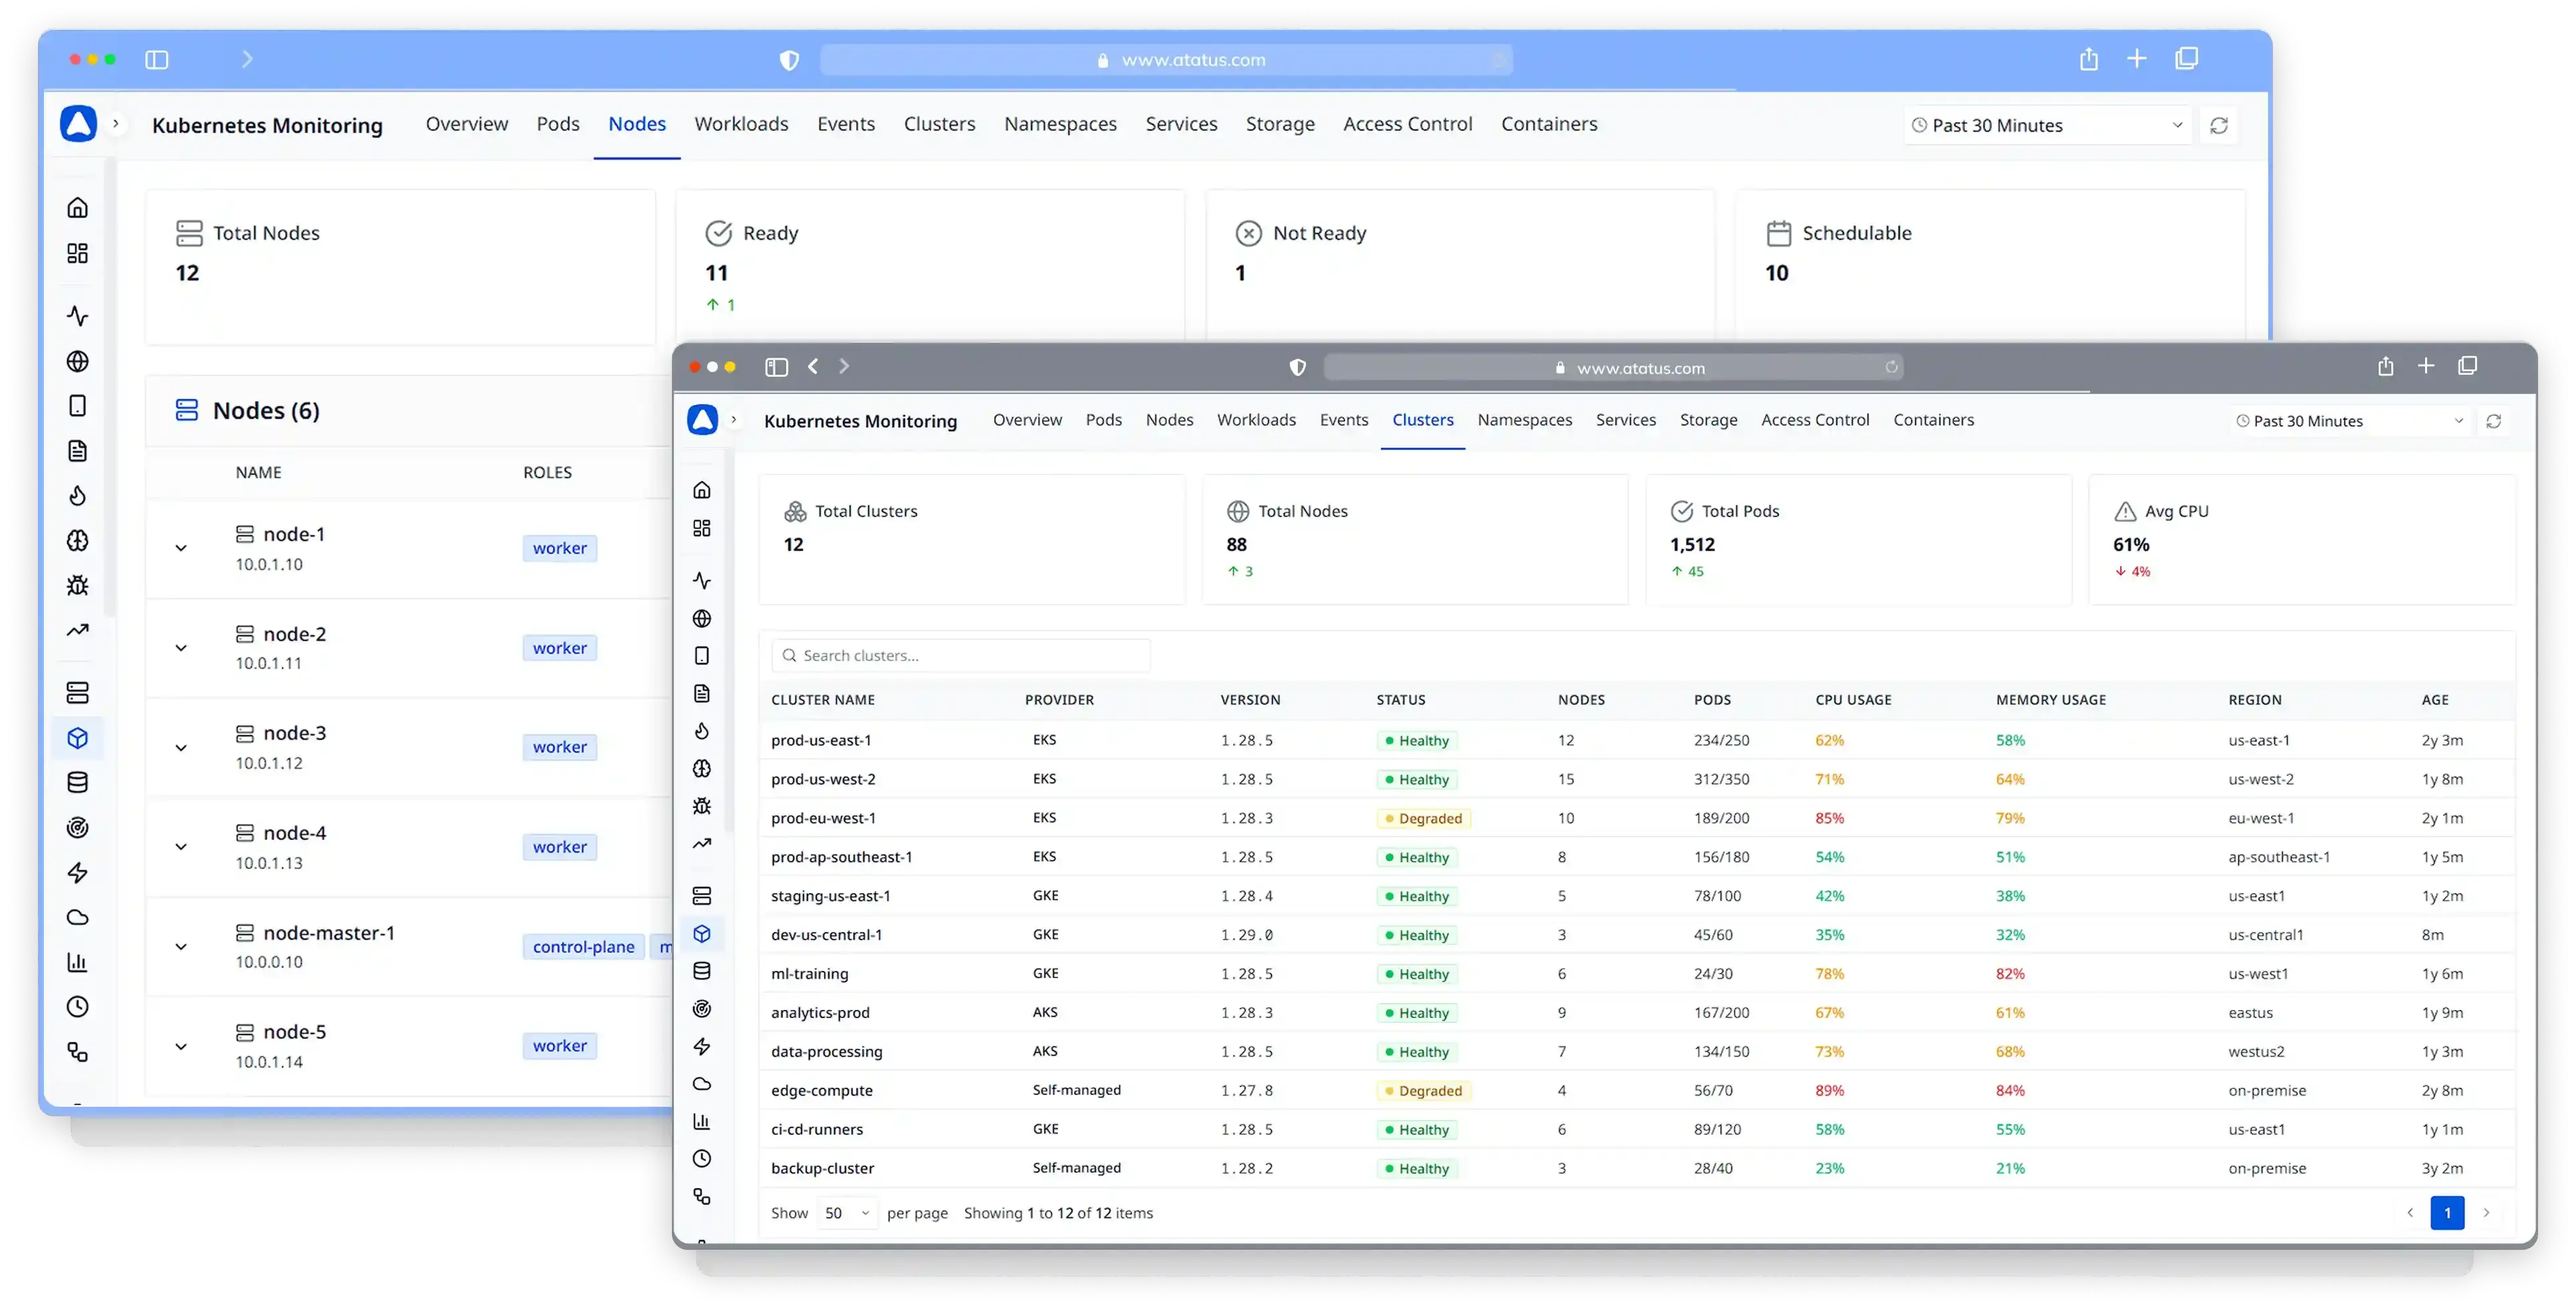Screen dimensions: 2576x1309
Task: Expand the node-1 row
Action: (181, 548)
